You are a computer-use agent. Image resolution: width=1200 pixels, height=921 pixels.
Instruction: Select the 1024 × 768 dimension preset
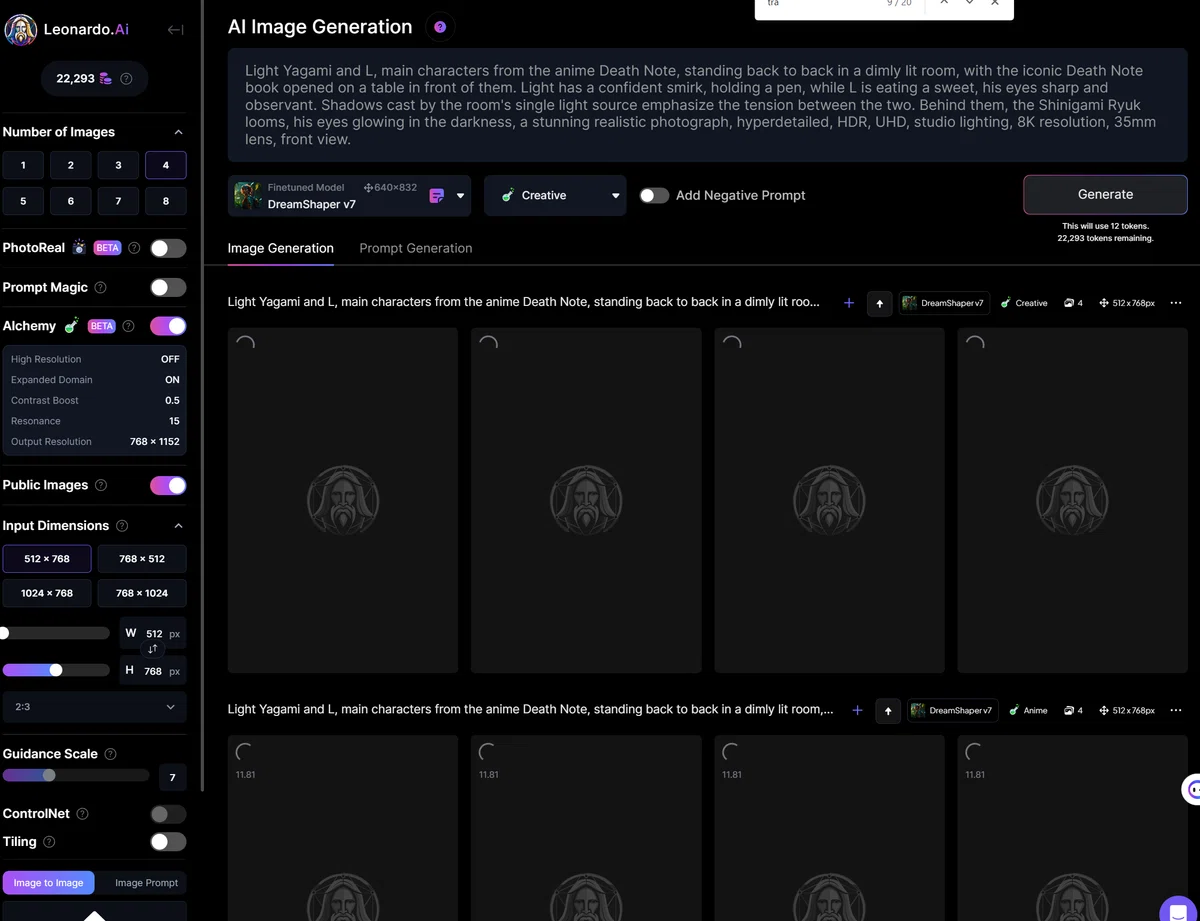(x=47, y=593)
